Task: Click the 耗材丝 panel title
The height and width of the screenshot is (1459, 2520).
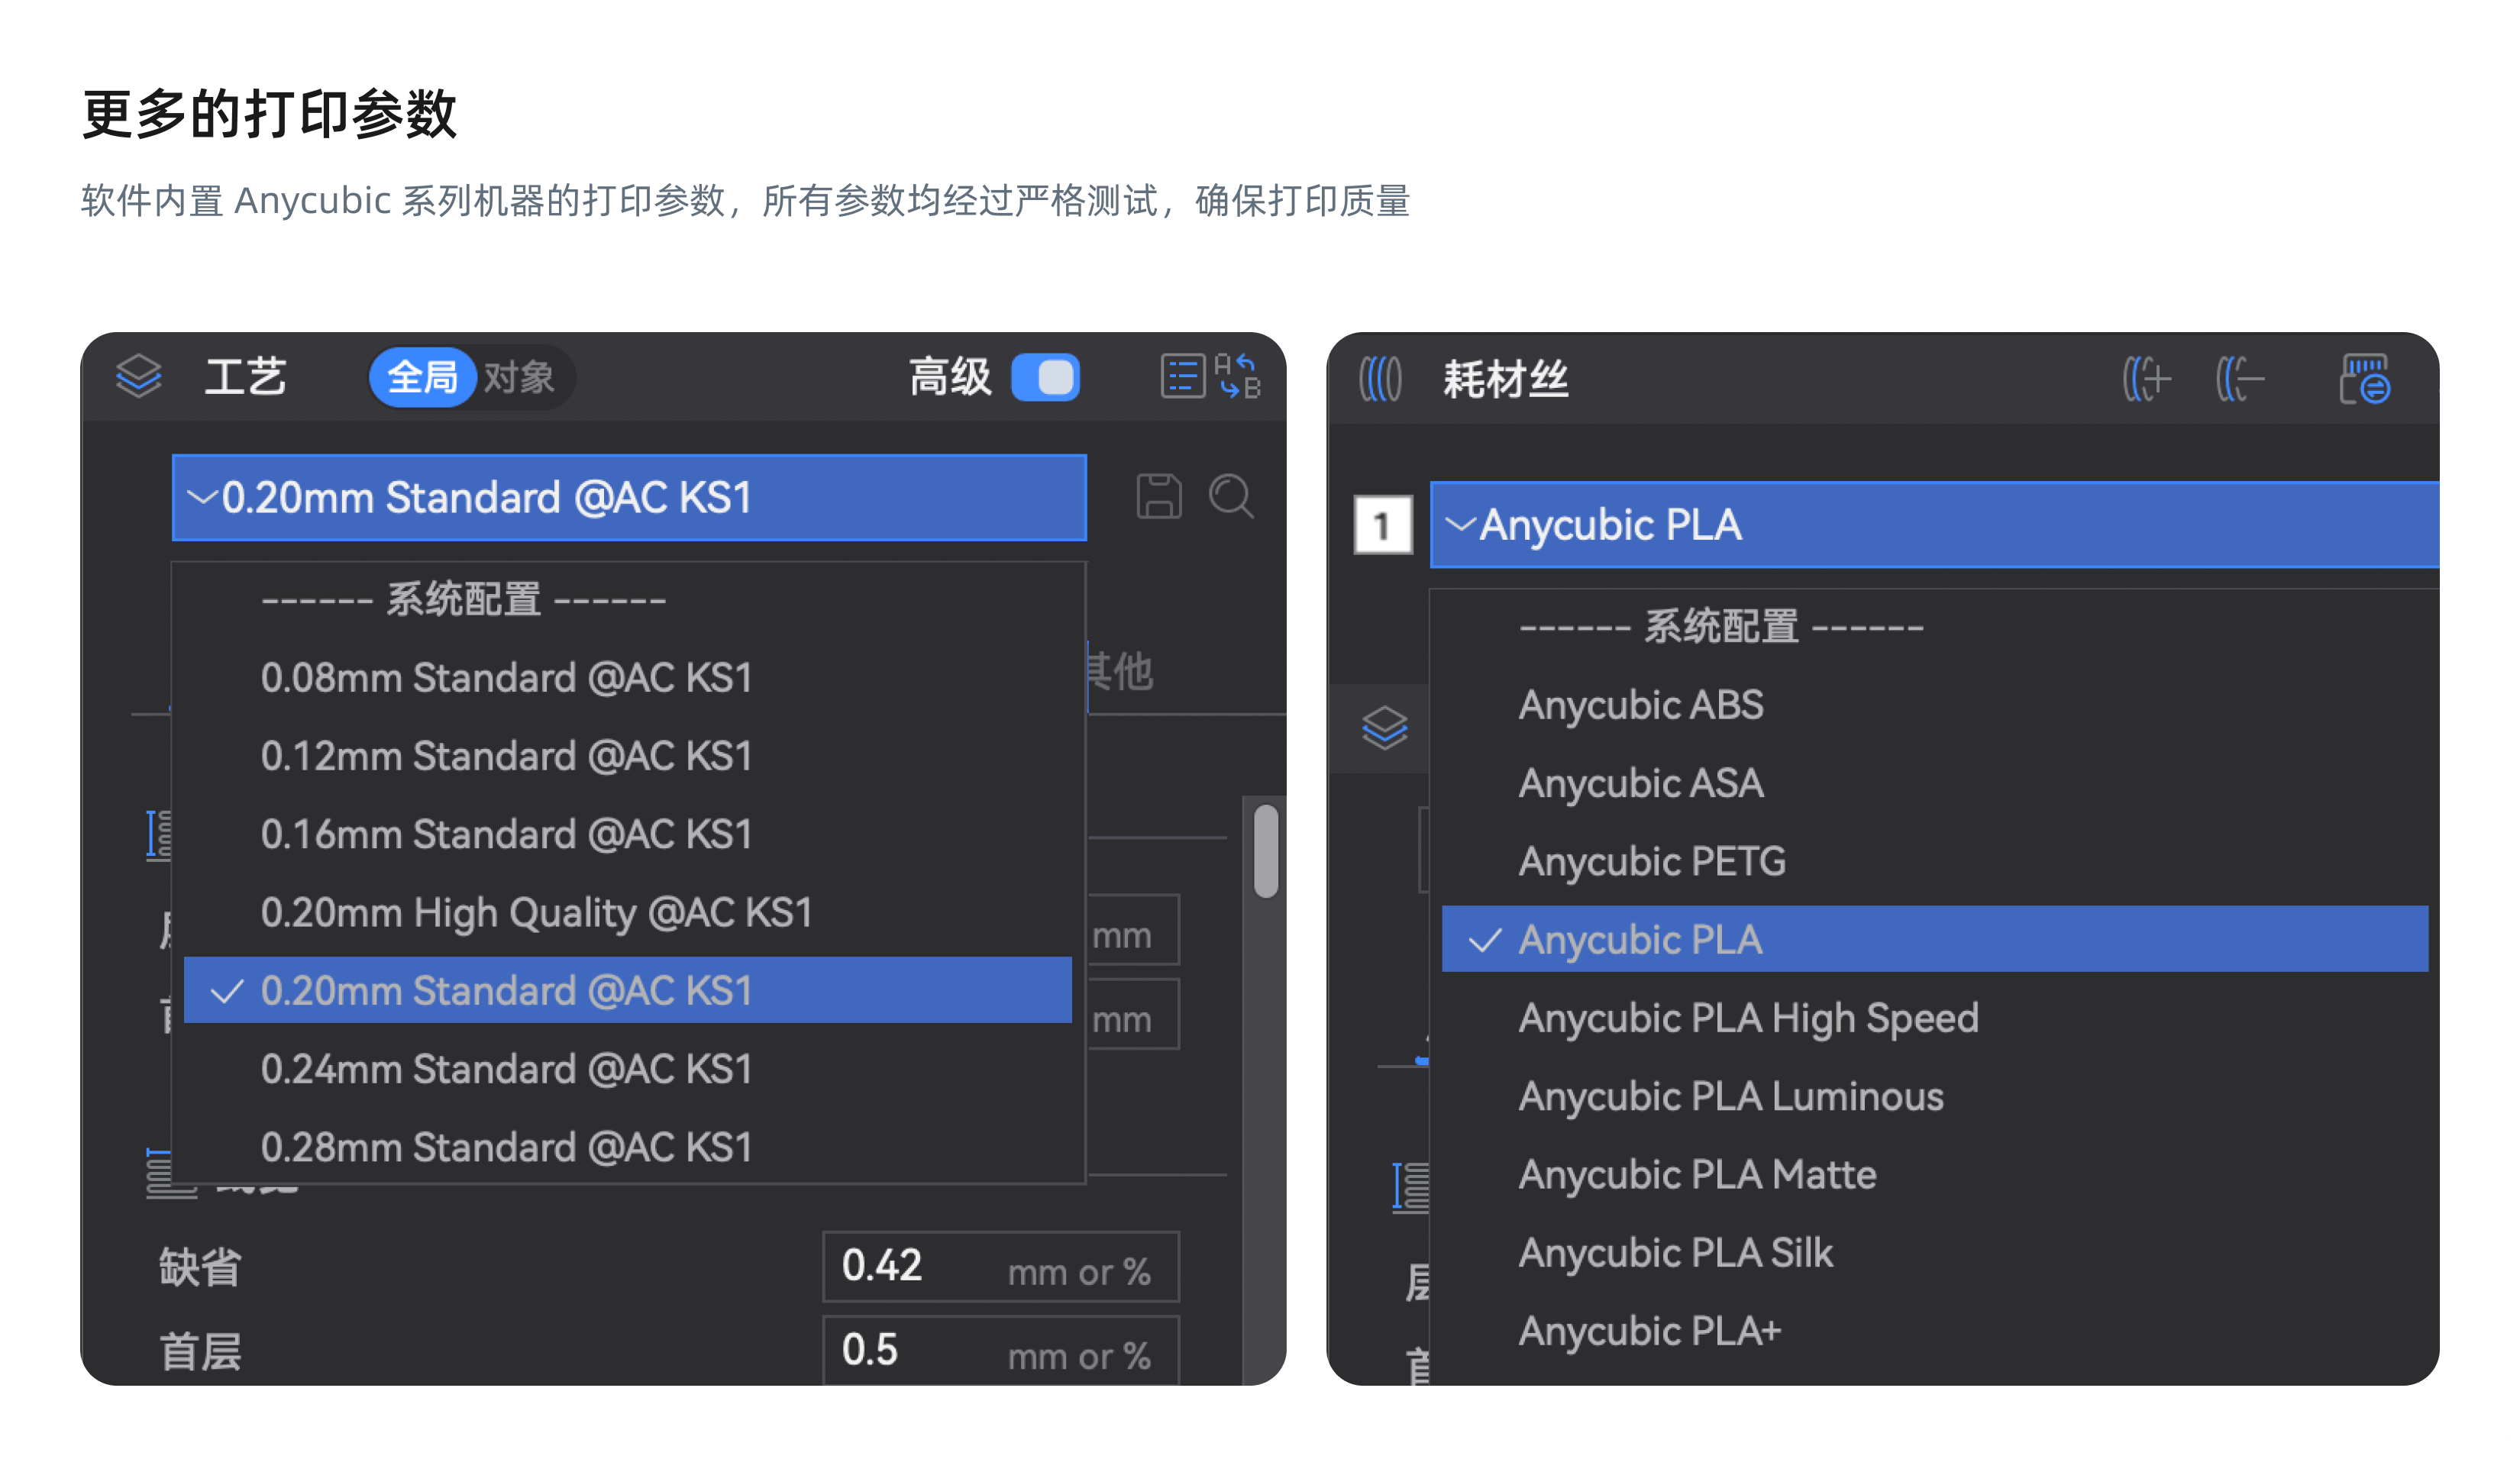Action: click(x=1506, y=380)
